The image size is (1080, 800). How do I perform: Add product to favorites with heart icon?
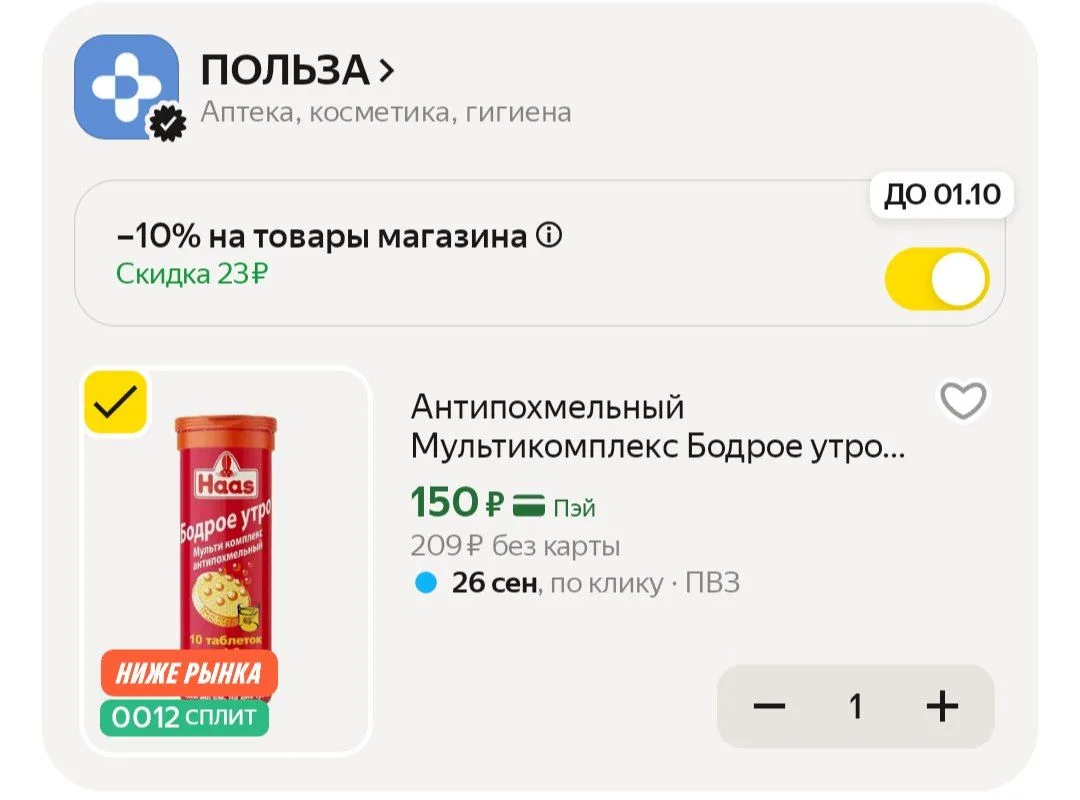tap(964, 400)
